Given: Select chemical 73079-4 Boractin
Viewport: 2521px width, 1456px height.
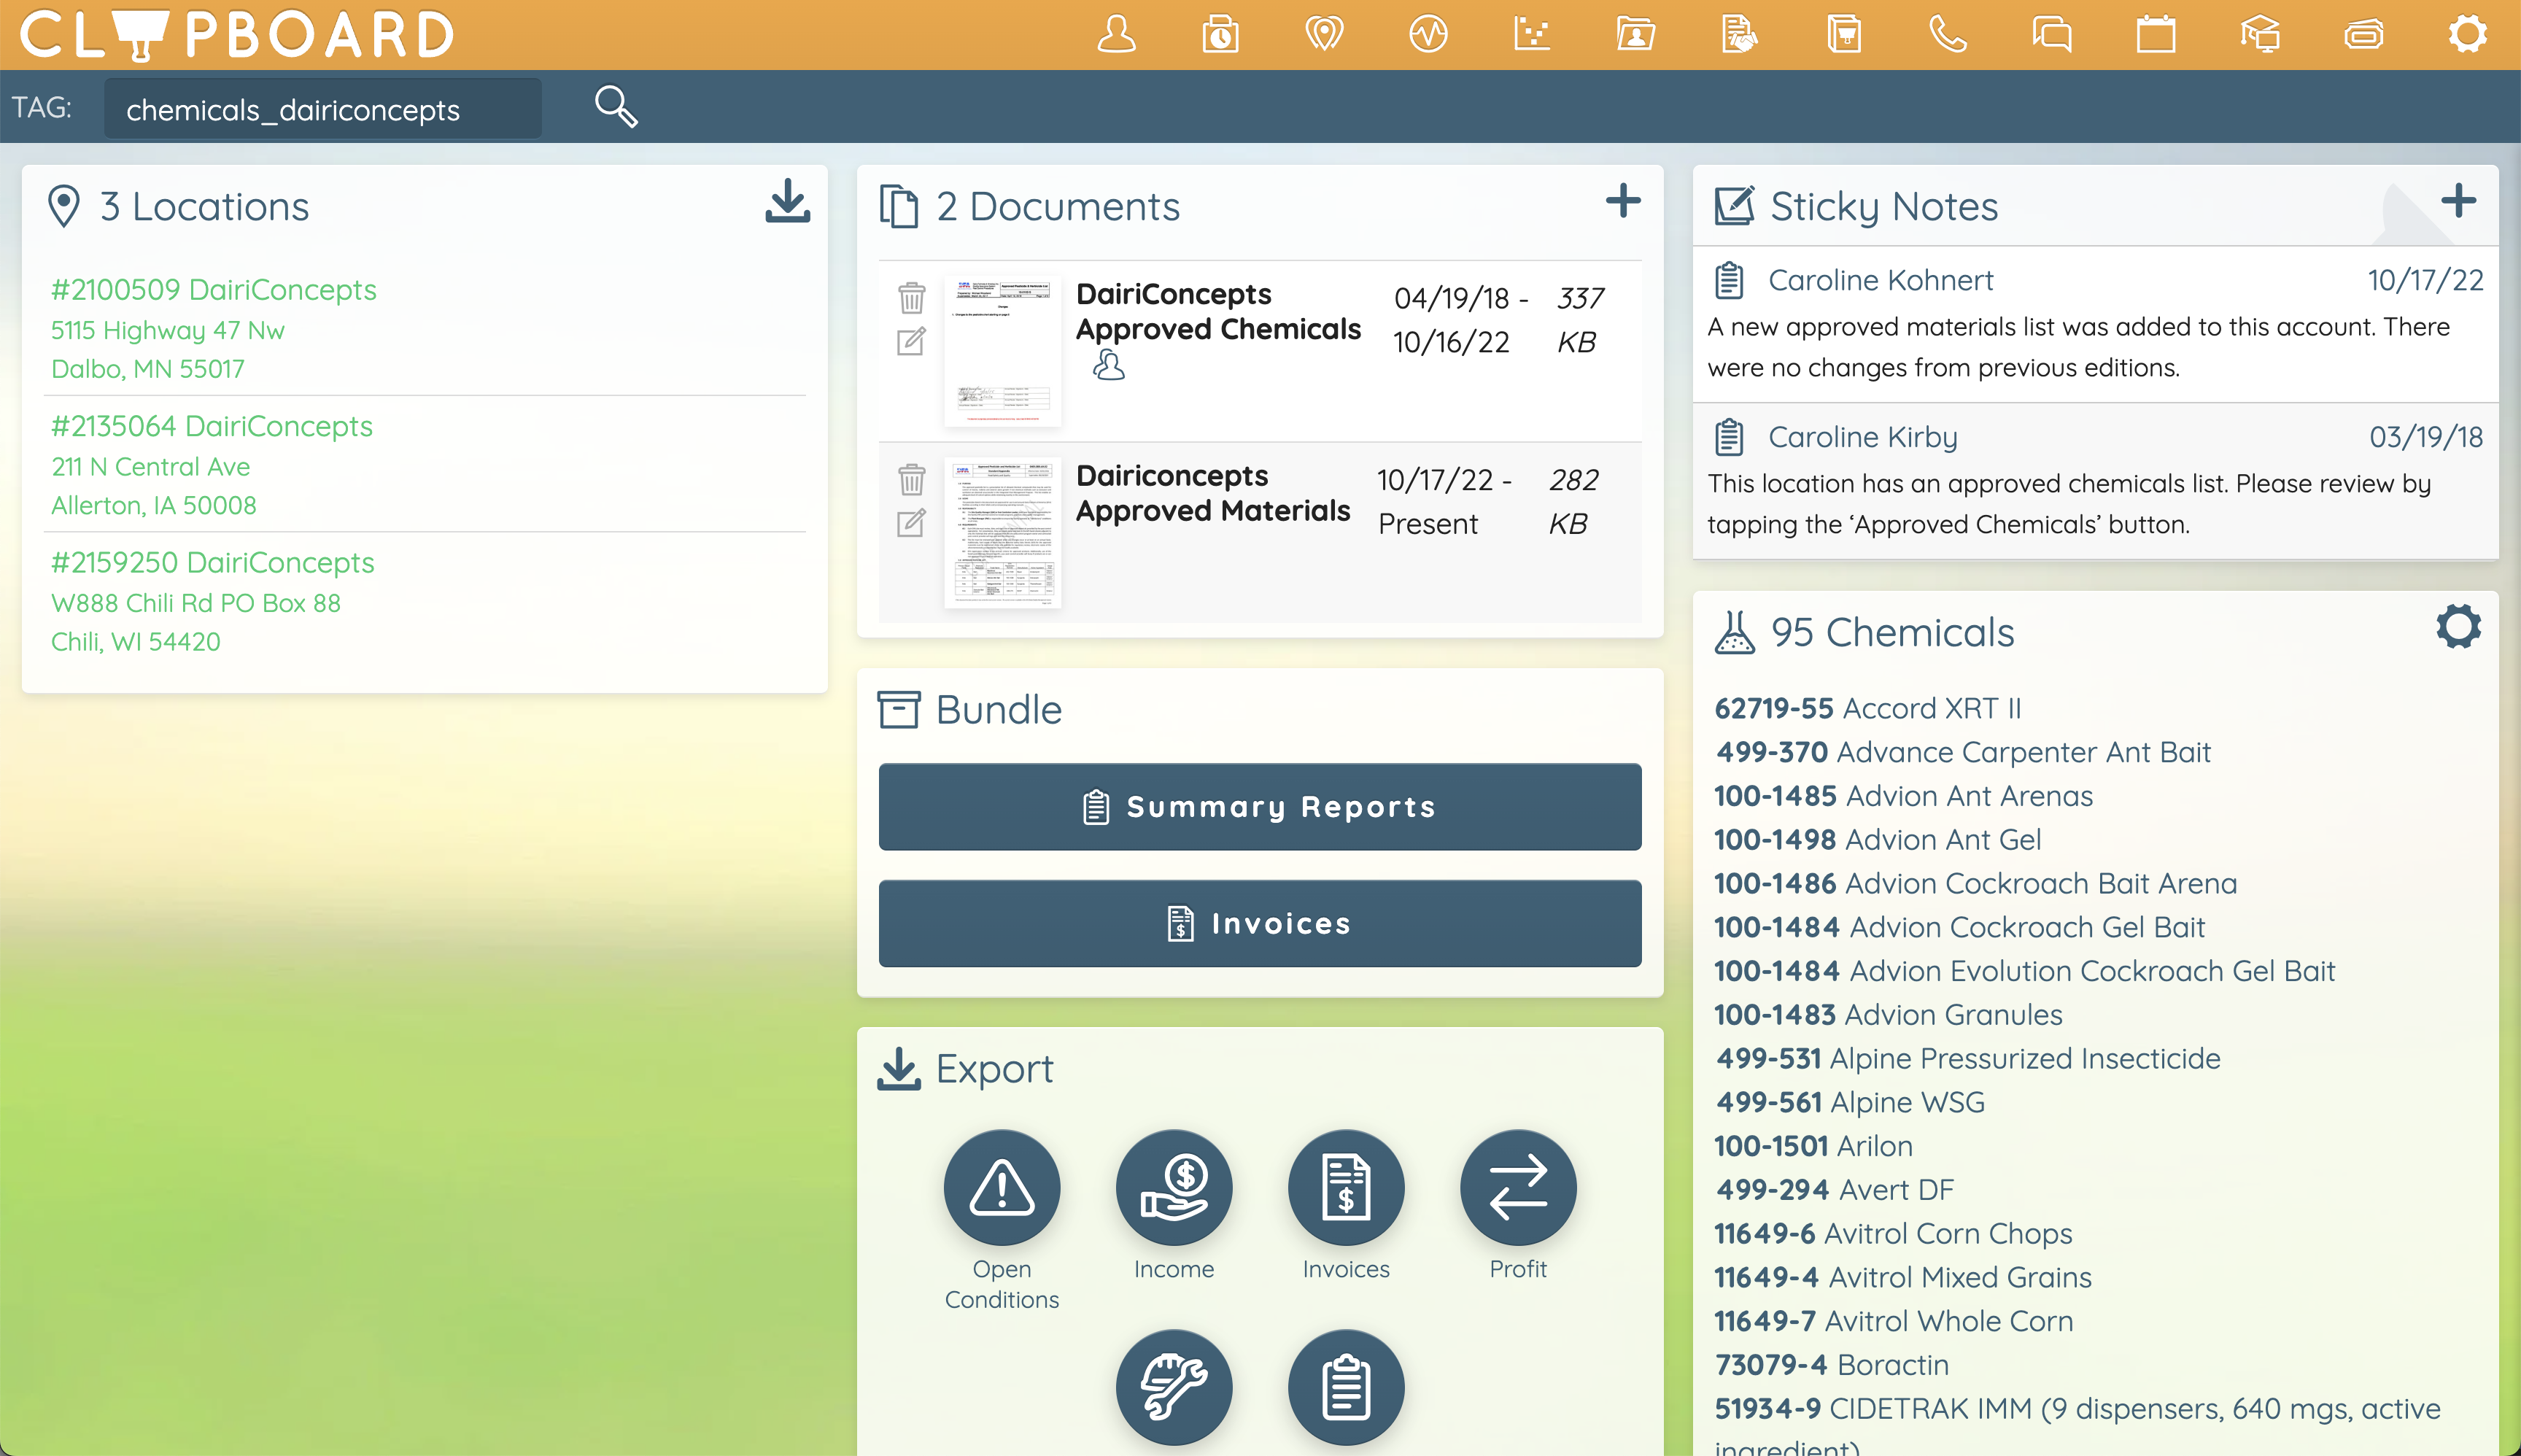Looking at the screenshot, I should pos(1831,1365).
